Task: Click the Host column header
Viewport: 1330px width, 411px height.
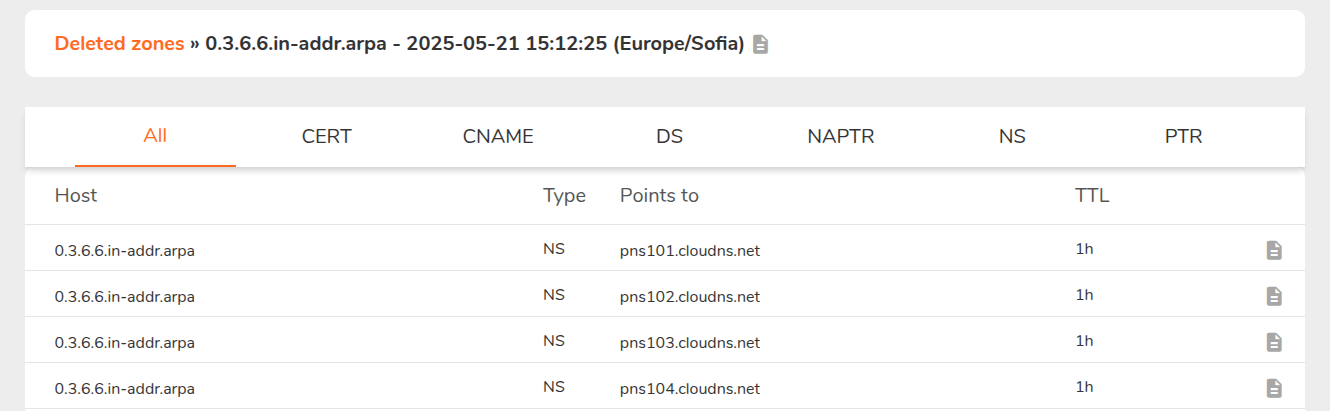Action: pos(76,196)
